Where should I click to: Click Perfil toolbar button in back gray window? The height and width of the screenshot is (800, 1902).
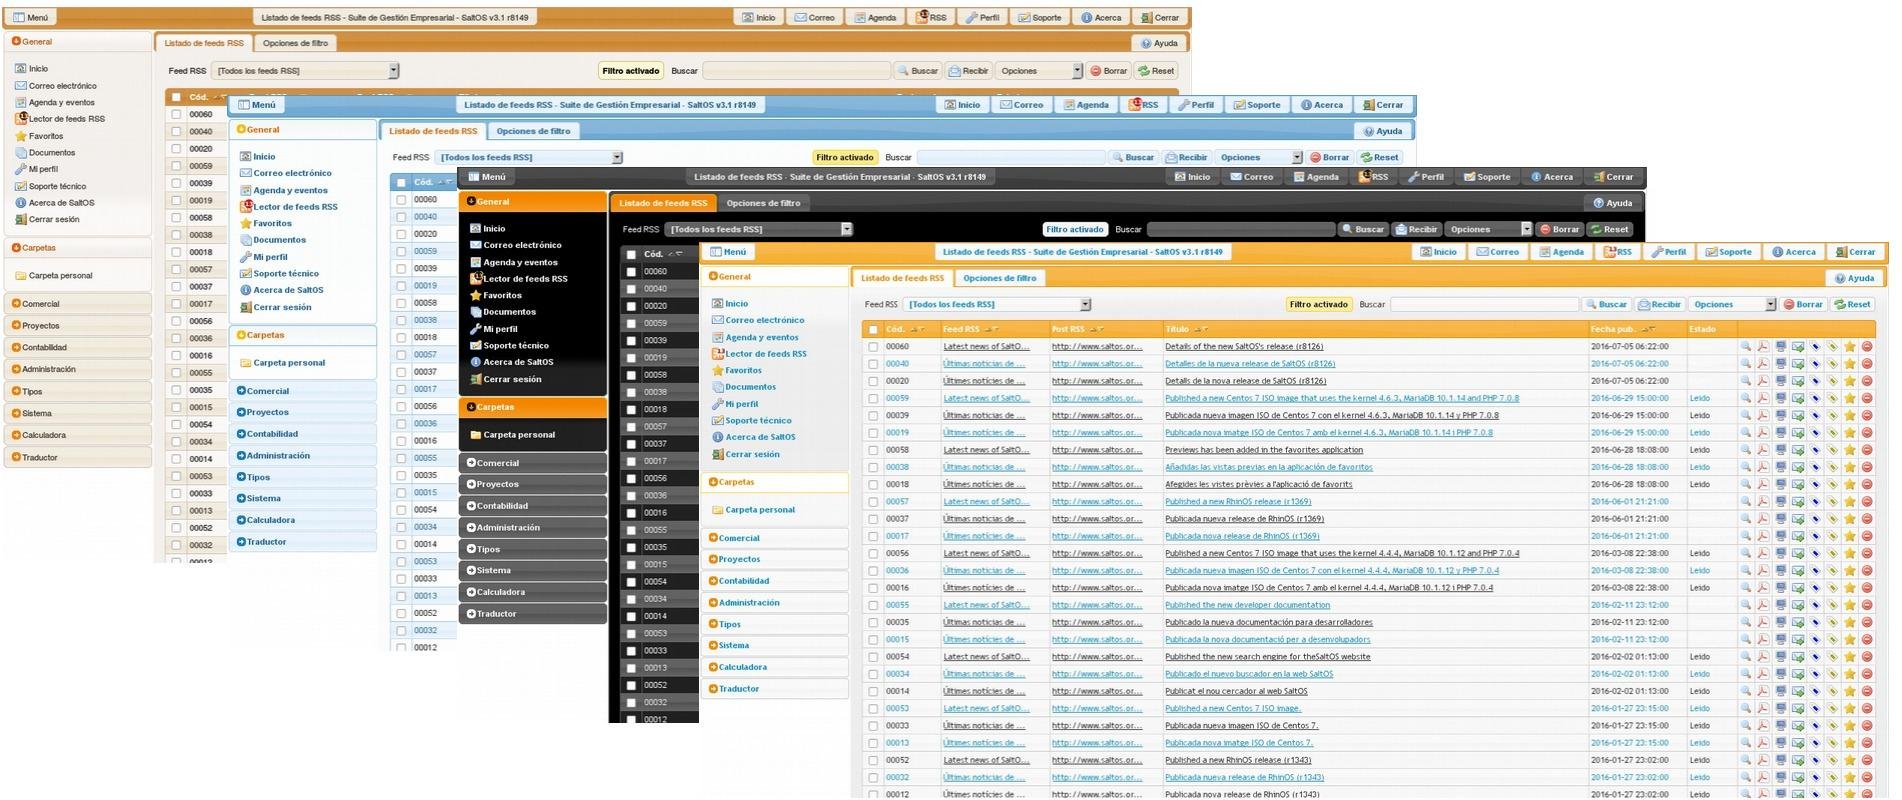click(983, 17)
